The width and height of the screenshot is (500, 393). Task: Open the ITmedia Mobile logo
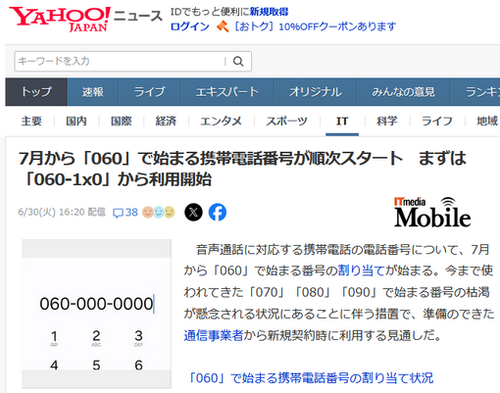(432, 212)
